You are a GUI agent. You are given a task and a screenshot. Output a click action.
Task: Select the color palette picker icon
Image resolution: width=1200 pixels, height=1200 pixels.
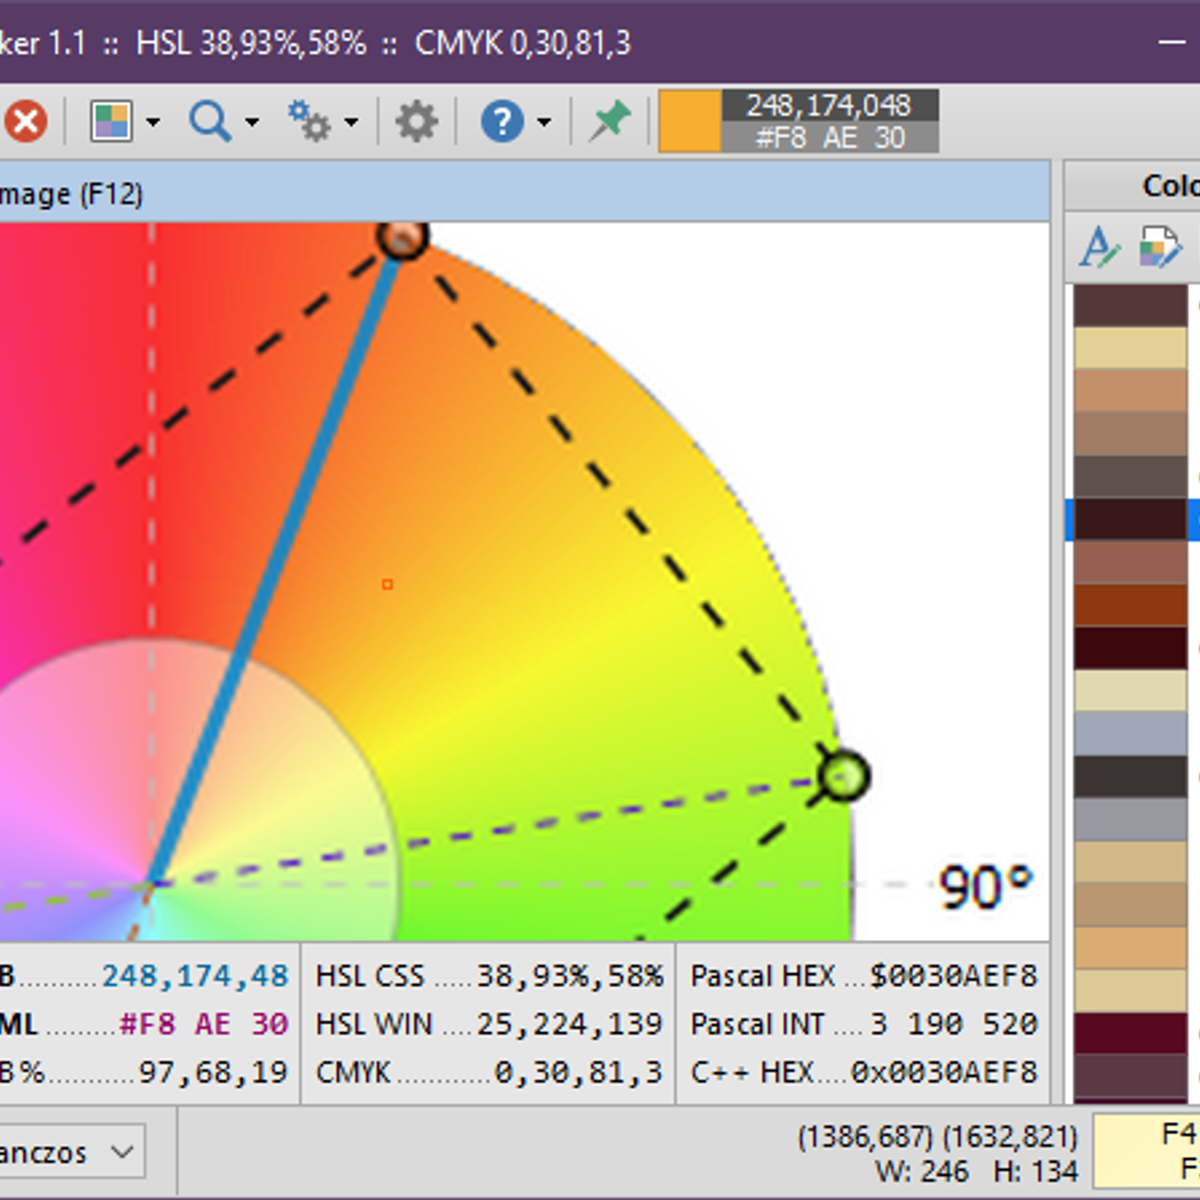click(x=110, y=120)
